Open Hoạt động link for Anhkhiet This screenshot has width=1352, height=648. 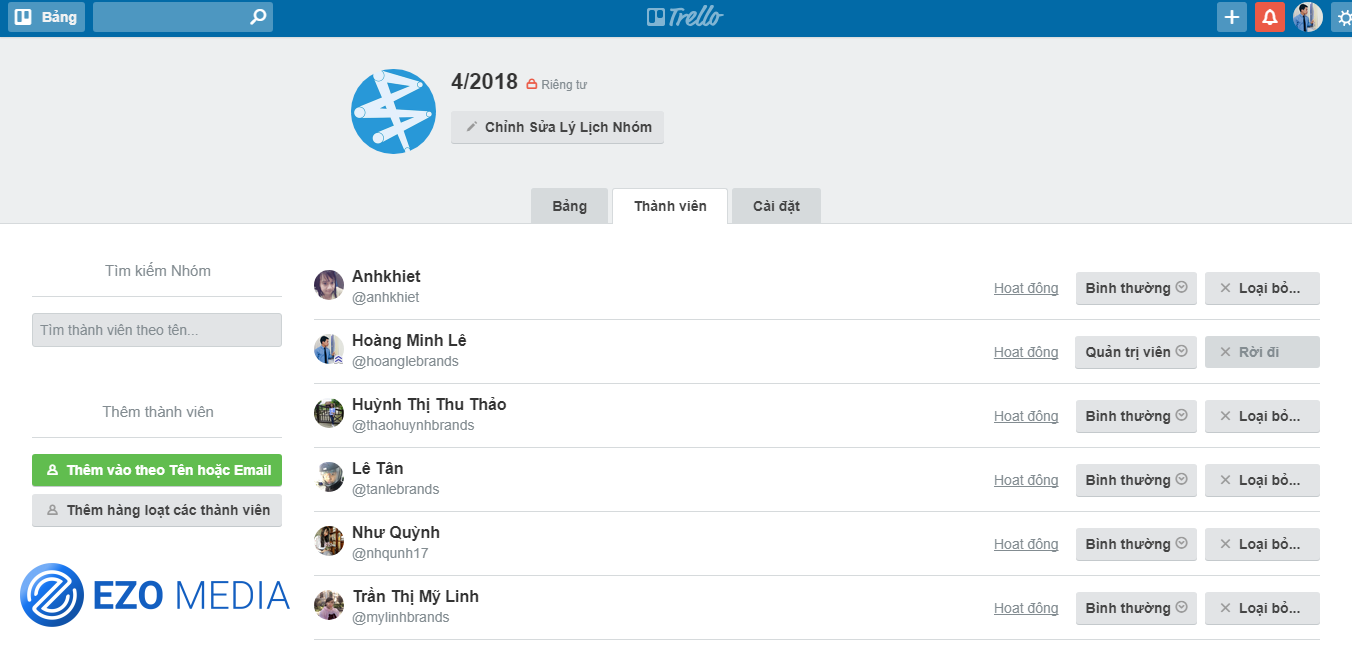pos(1026,288)
